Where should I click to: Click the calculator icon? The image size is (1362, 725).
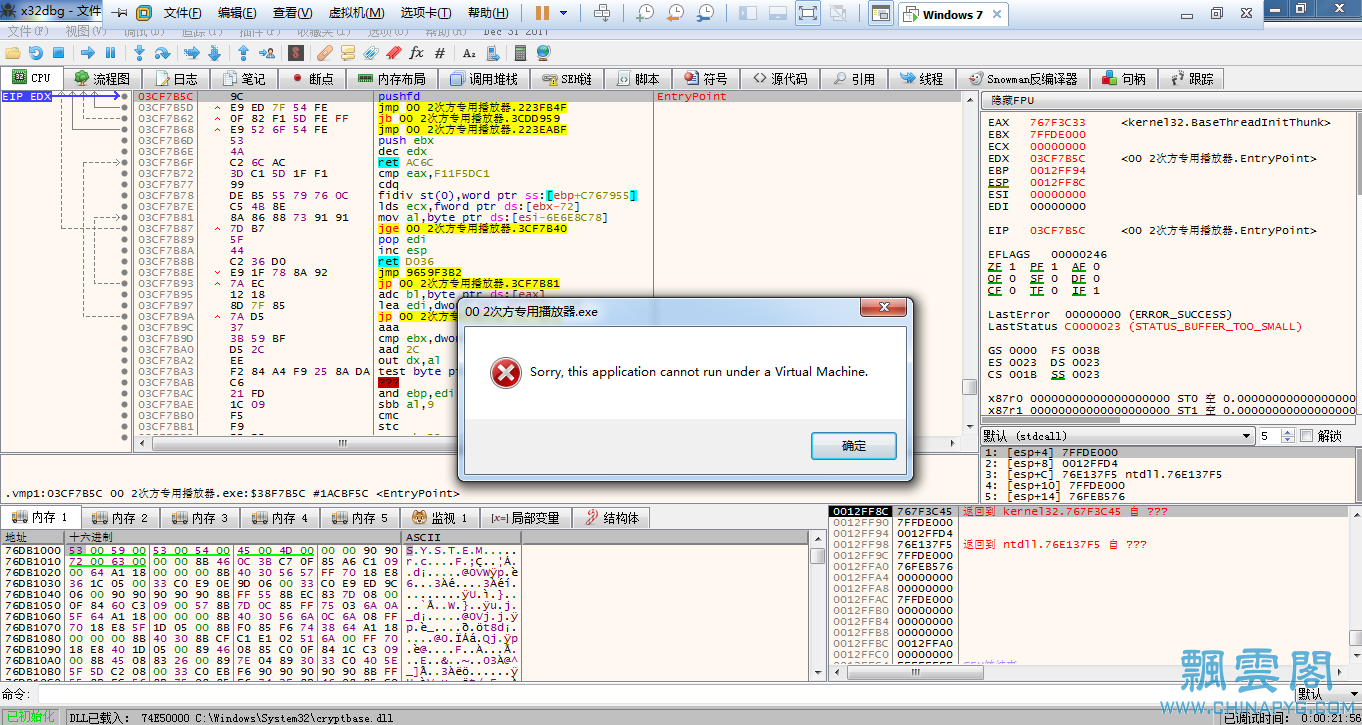520,52
